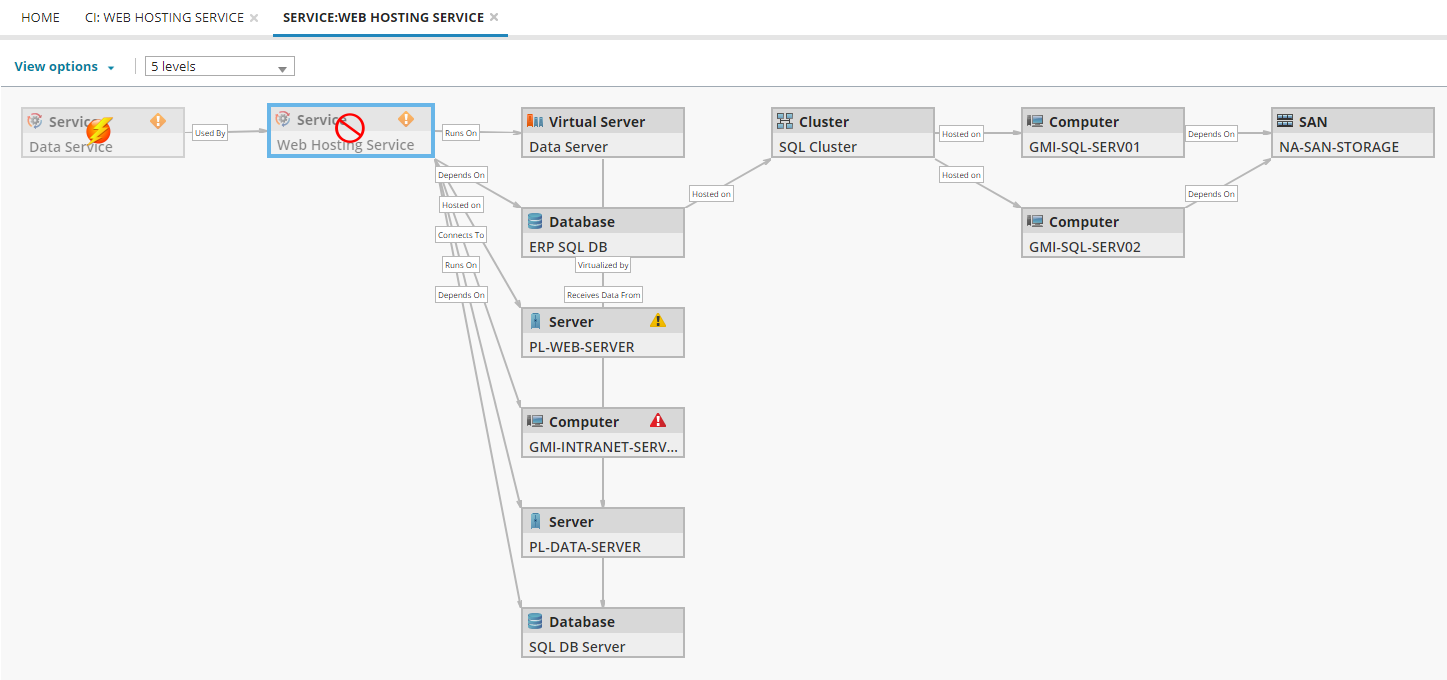Viewport: 1447px width, 680px height.
Task: Click the lightning bolt icon on Data Service
Action: [98, 128]
